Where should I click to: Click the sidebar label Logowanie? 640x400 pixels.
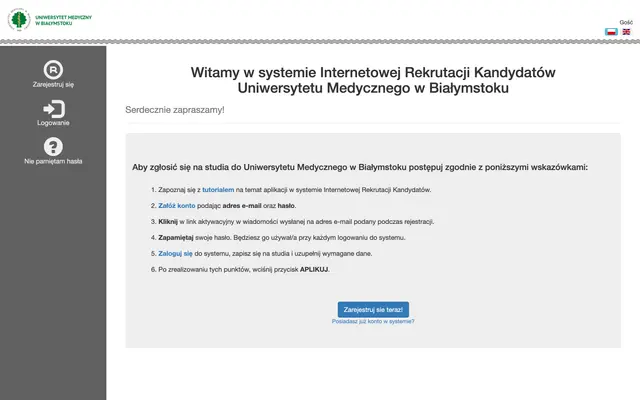(x=53, y=123)
